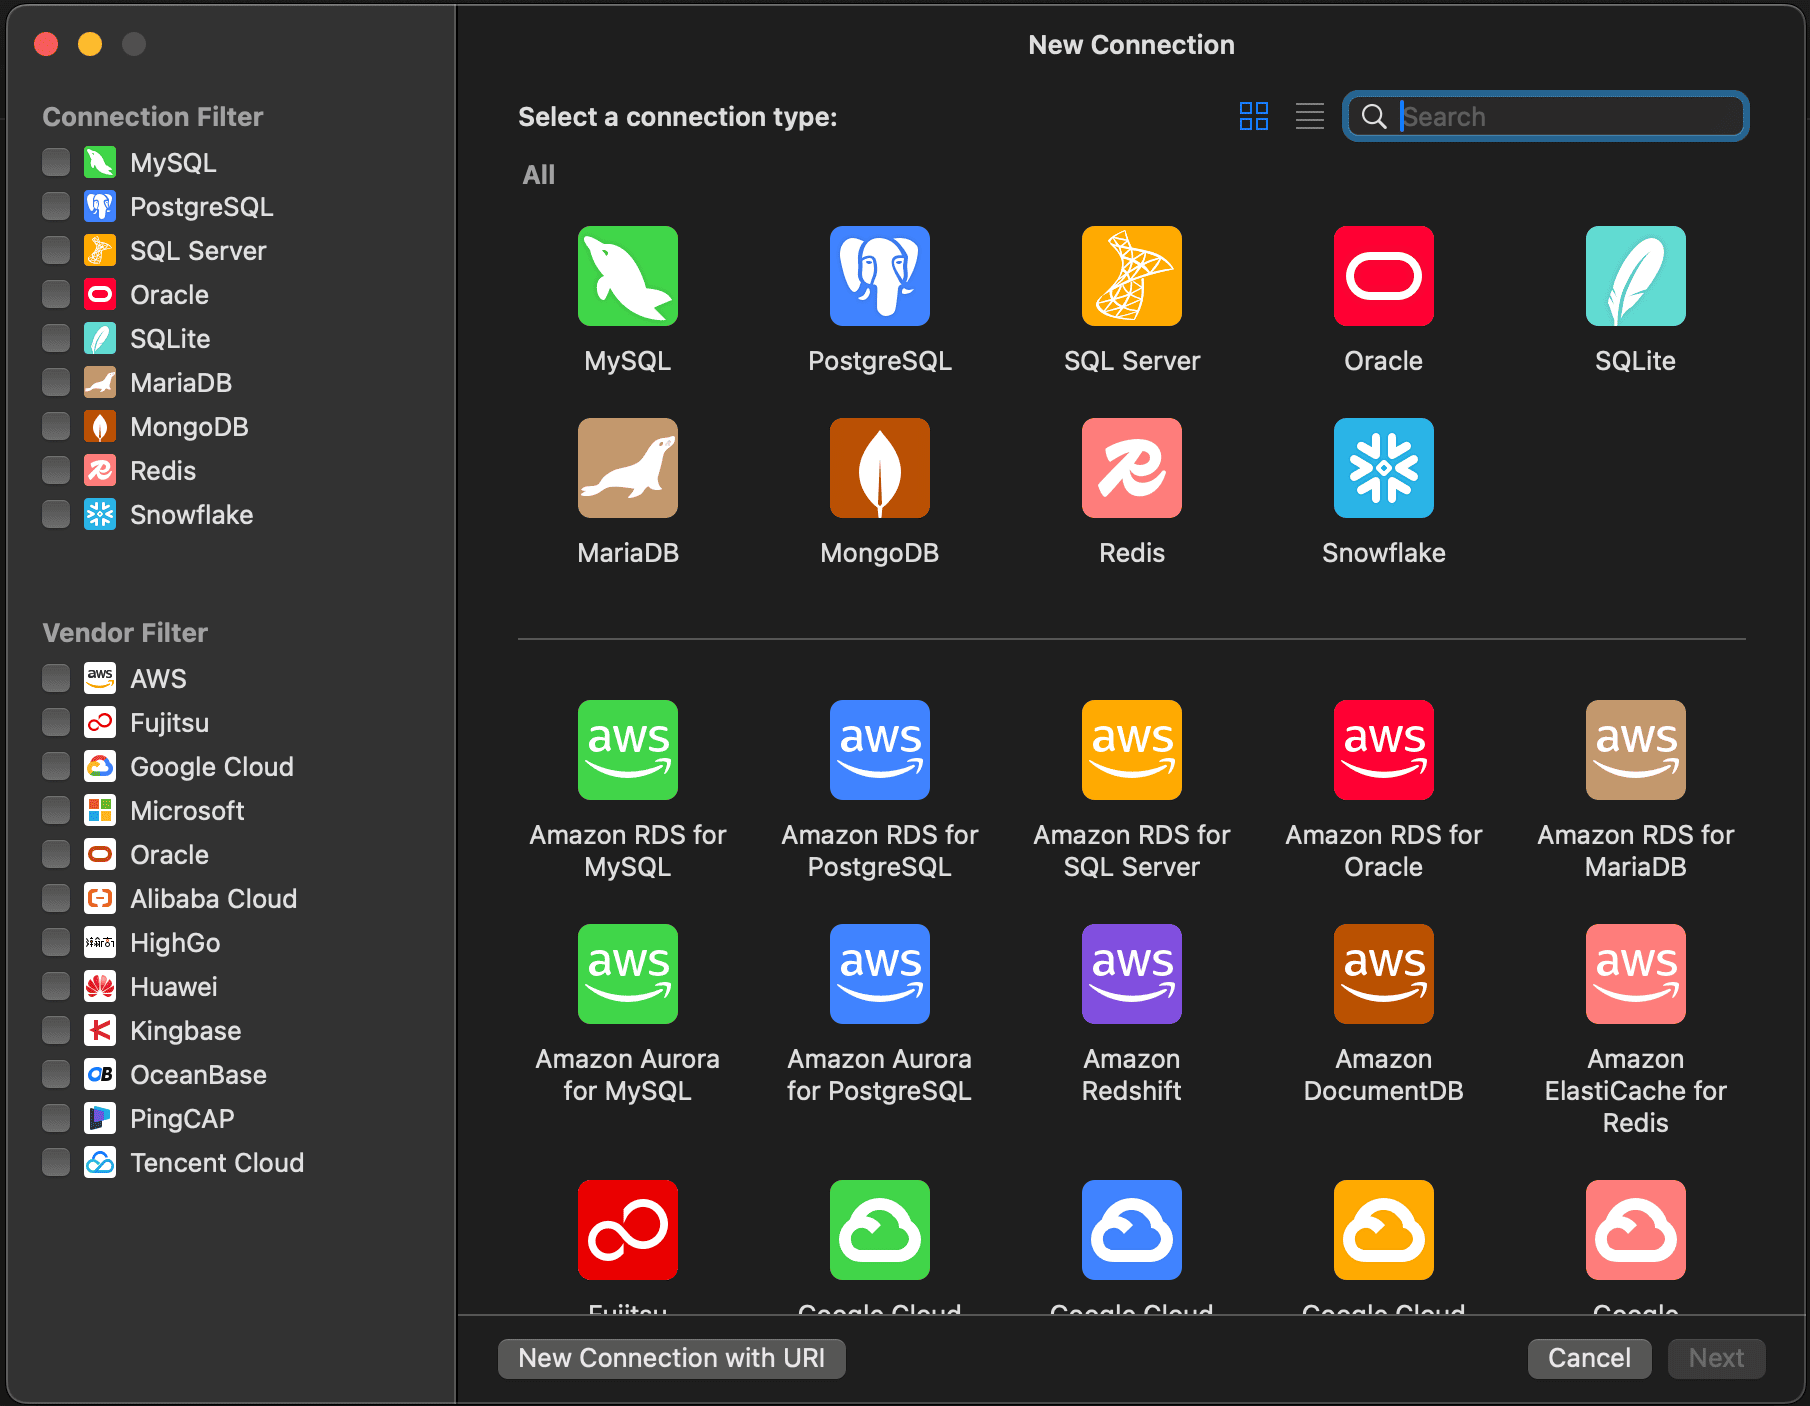Select the blue Google Cloud icon

[x=1132, y=1230]
